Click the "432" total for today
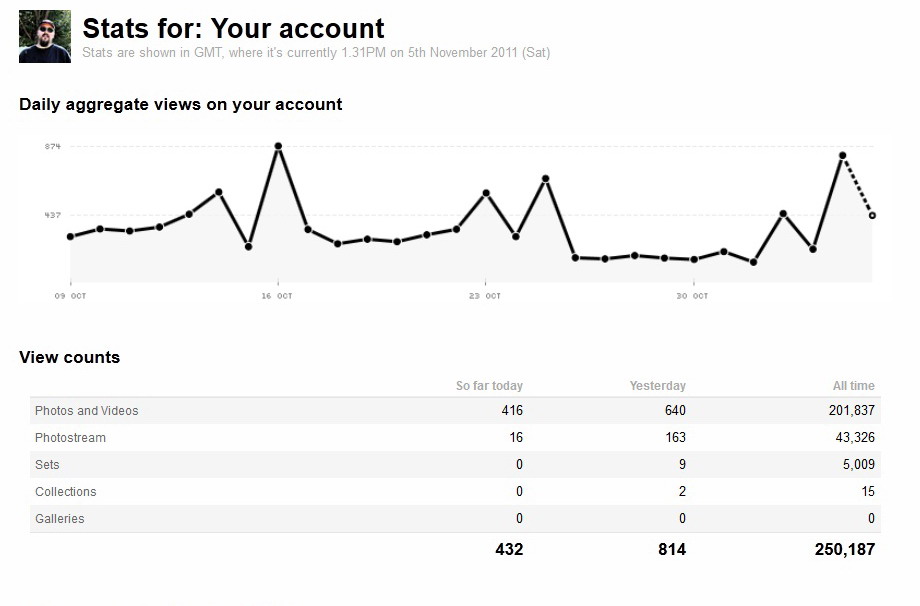The image size is (920, 606). 509,550
